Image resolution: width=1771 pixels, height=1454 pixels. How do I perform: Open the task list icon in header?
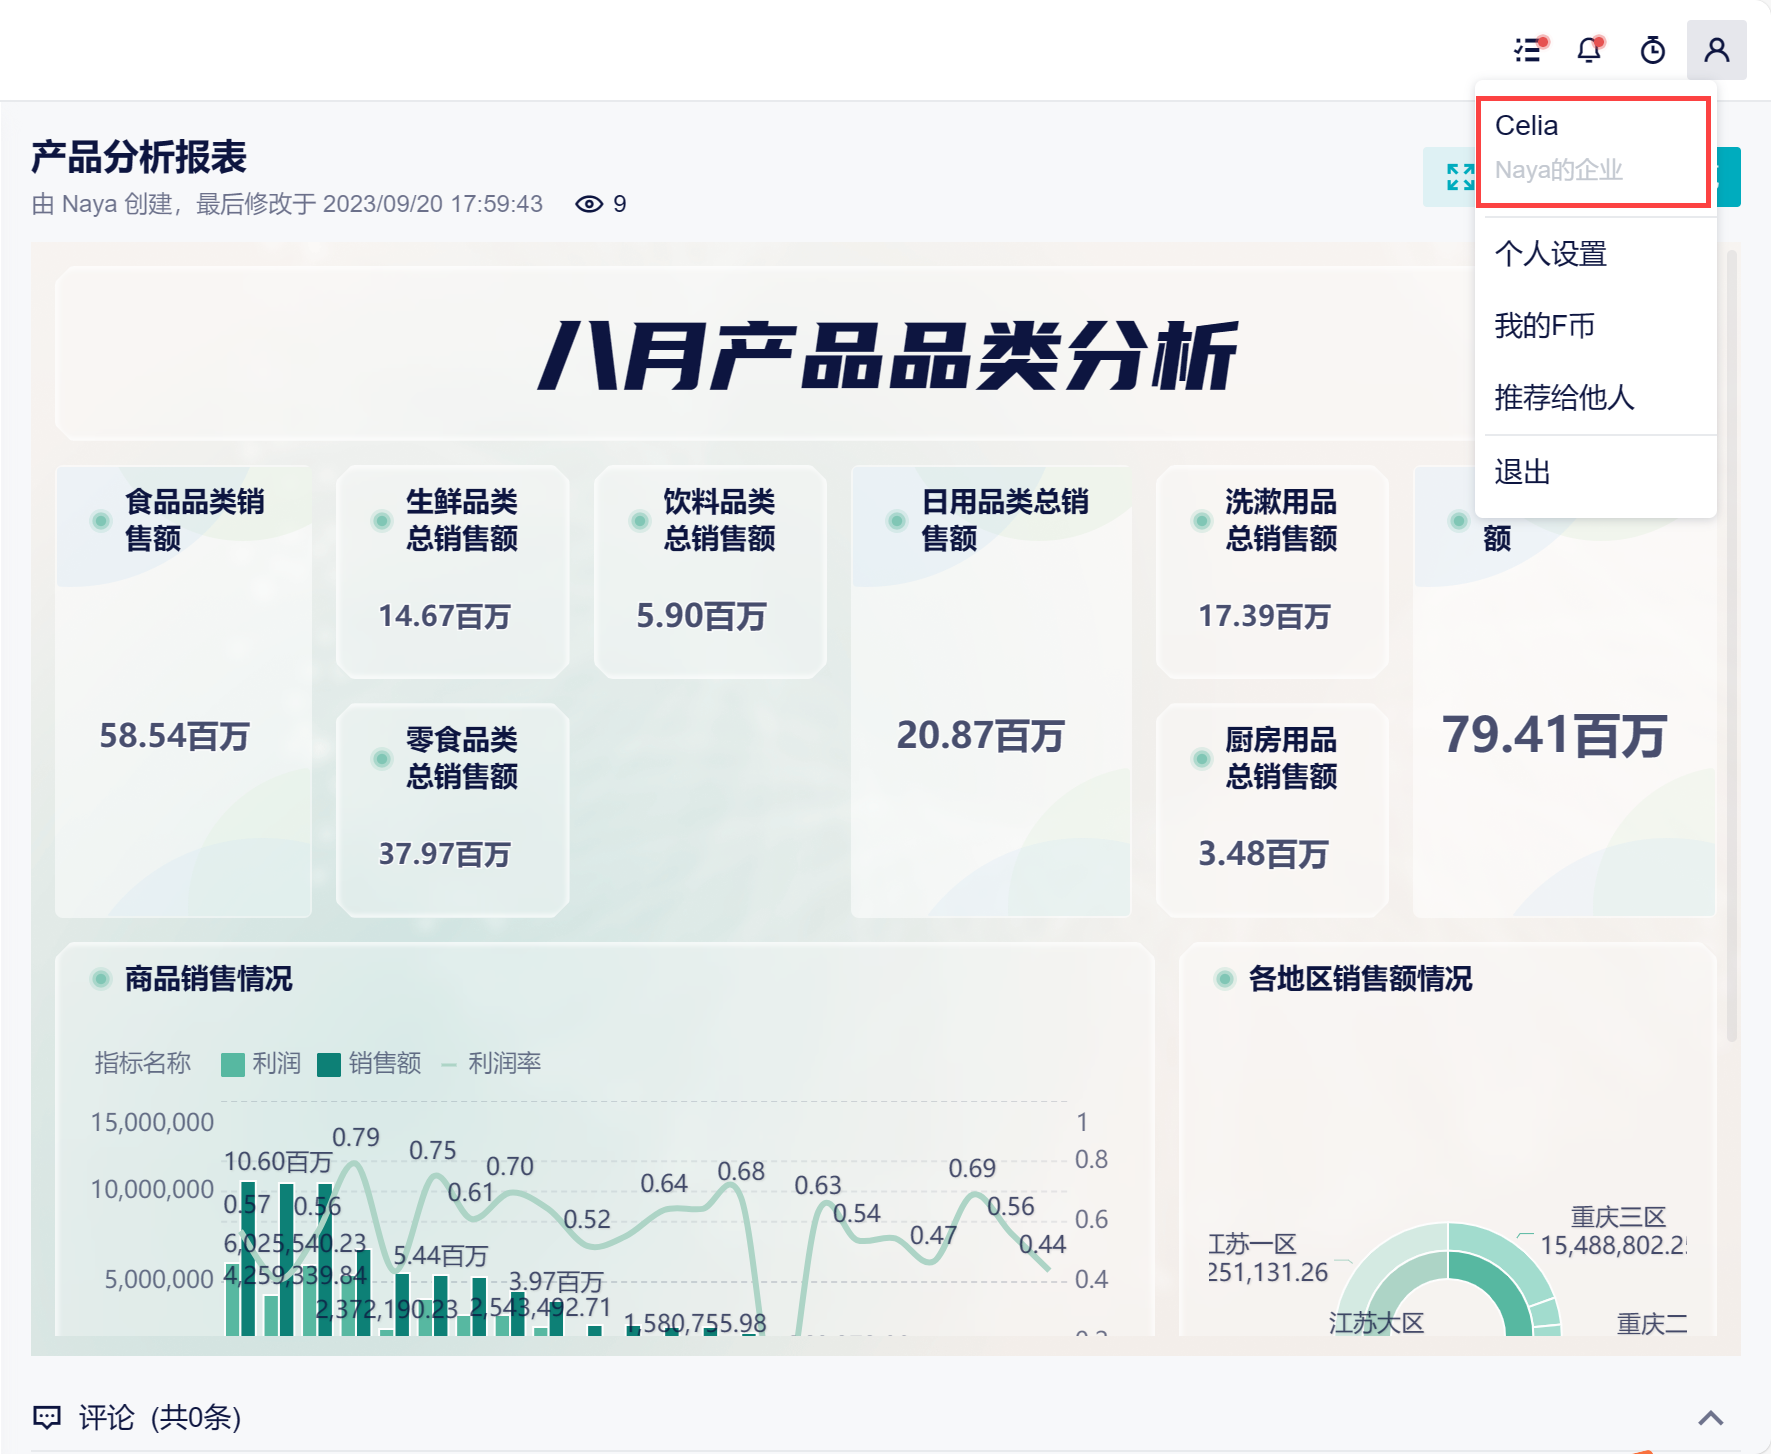click(x=1528, y=49)
